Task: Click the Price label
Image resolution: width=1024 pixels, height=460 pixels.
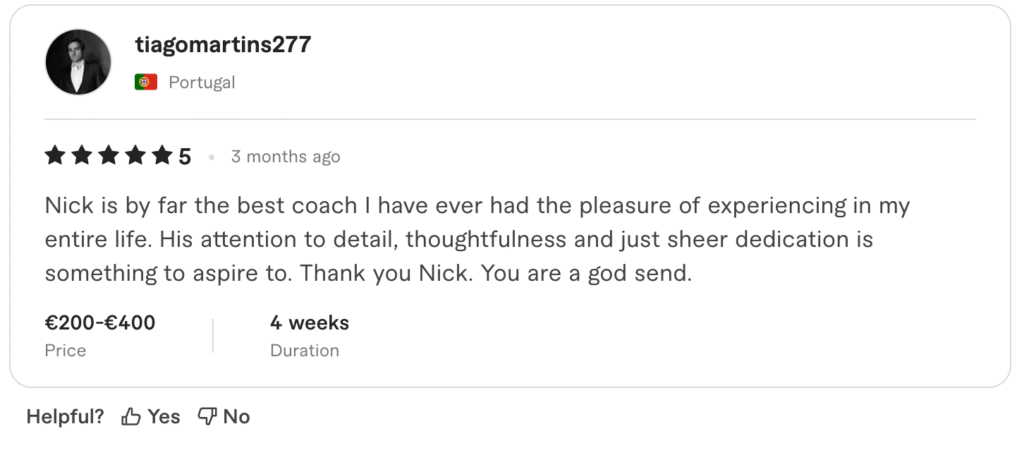Action: [x=65, y=351]
